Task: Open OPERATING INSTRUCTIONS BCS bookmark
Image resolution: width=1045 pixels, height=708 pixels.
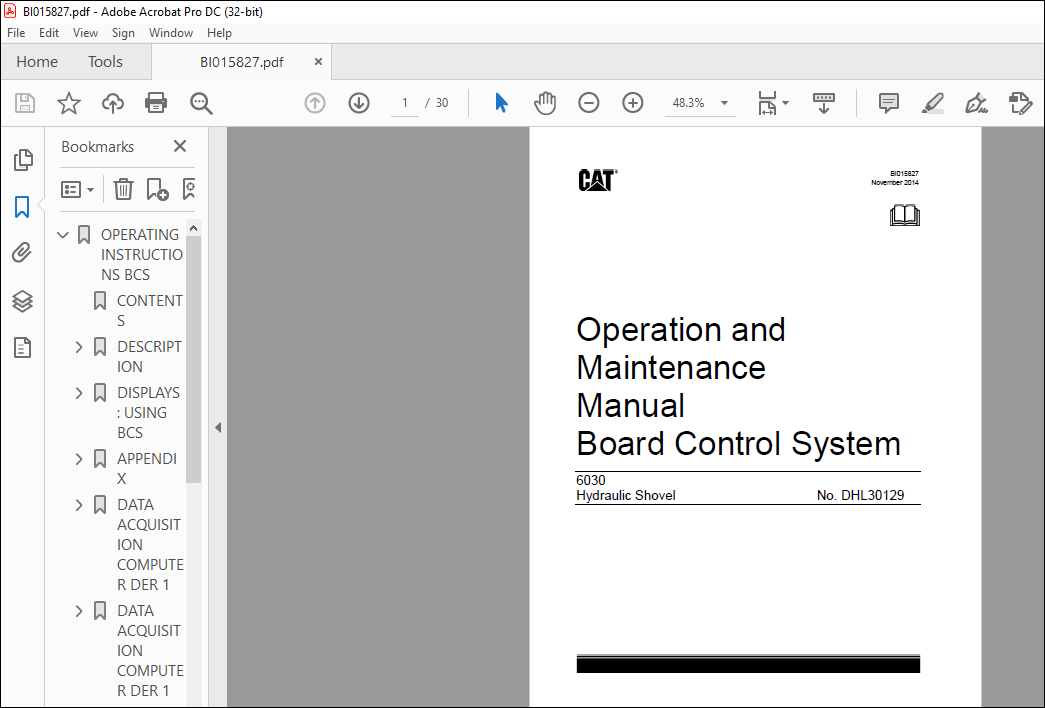Action: pyautogui.click(x=141, y=255)
